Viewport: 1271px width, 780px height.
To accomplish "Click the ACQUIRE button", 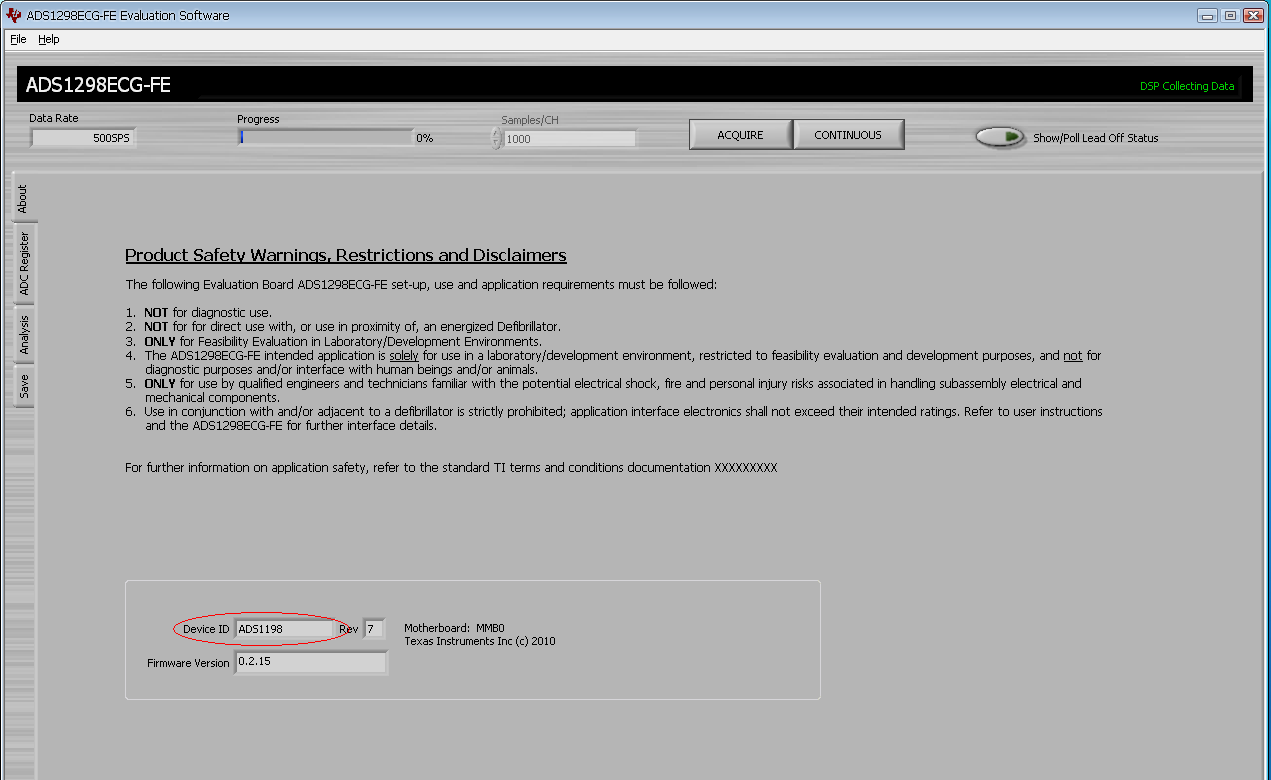I will coord(740,135).
